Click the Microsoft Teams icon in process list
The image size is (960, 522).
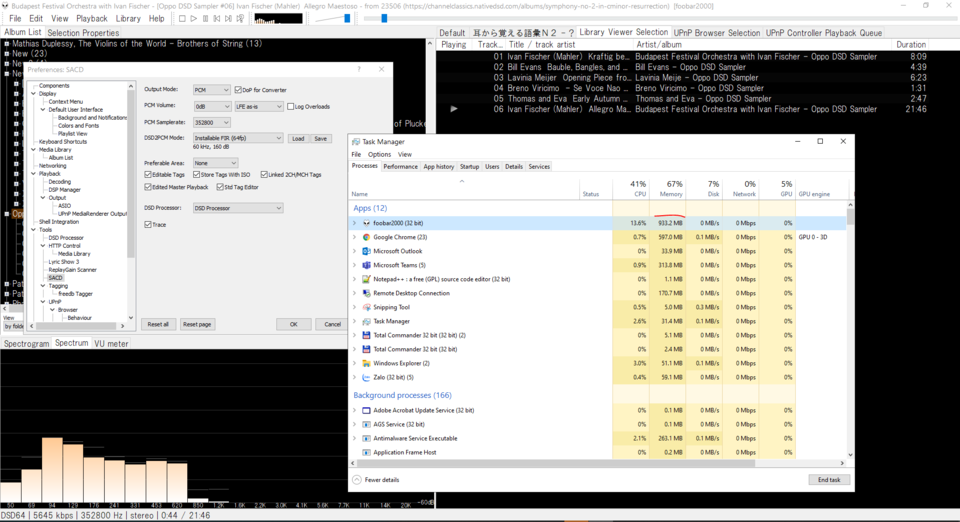coord(366,266)
